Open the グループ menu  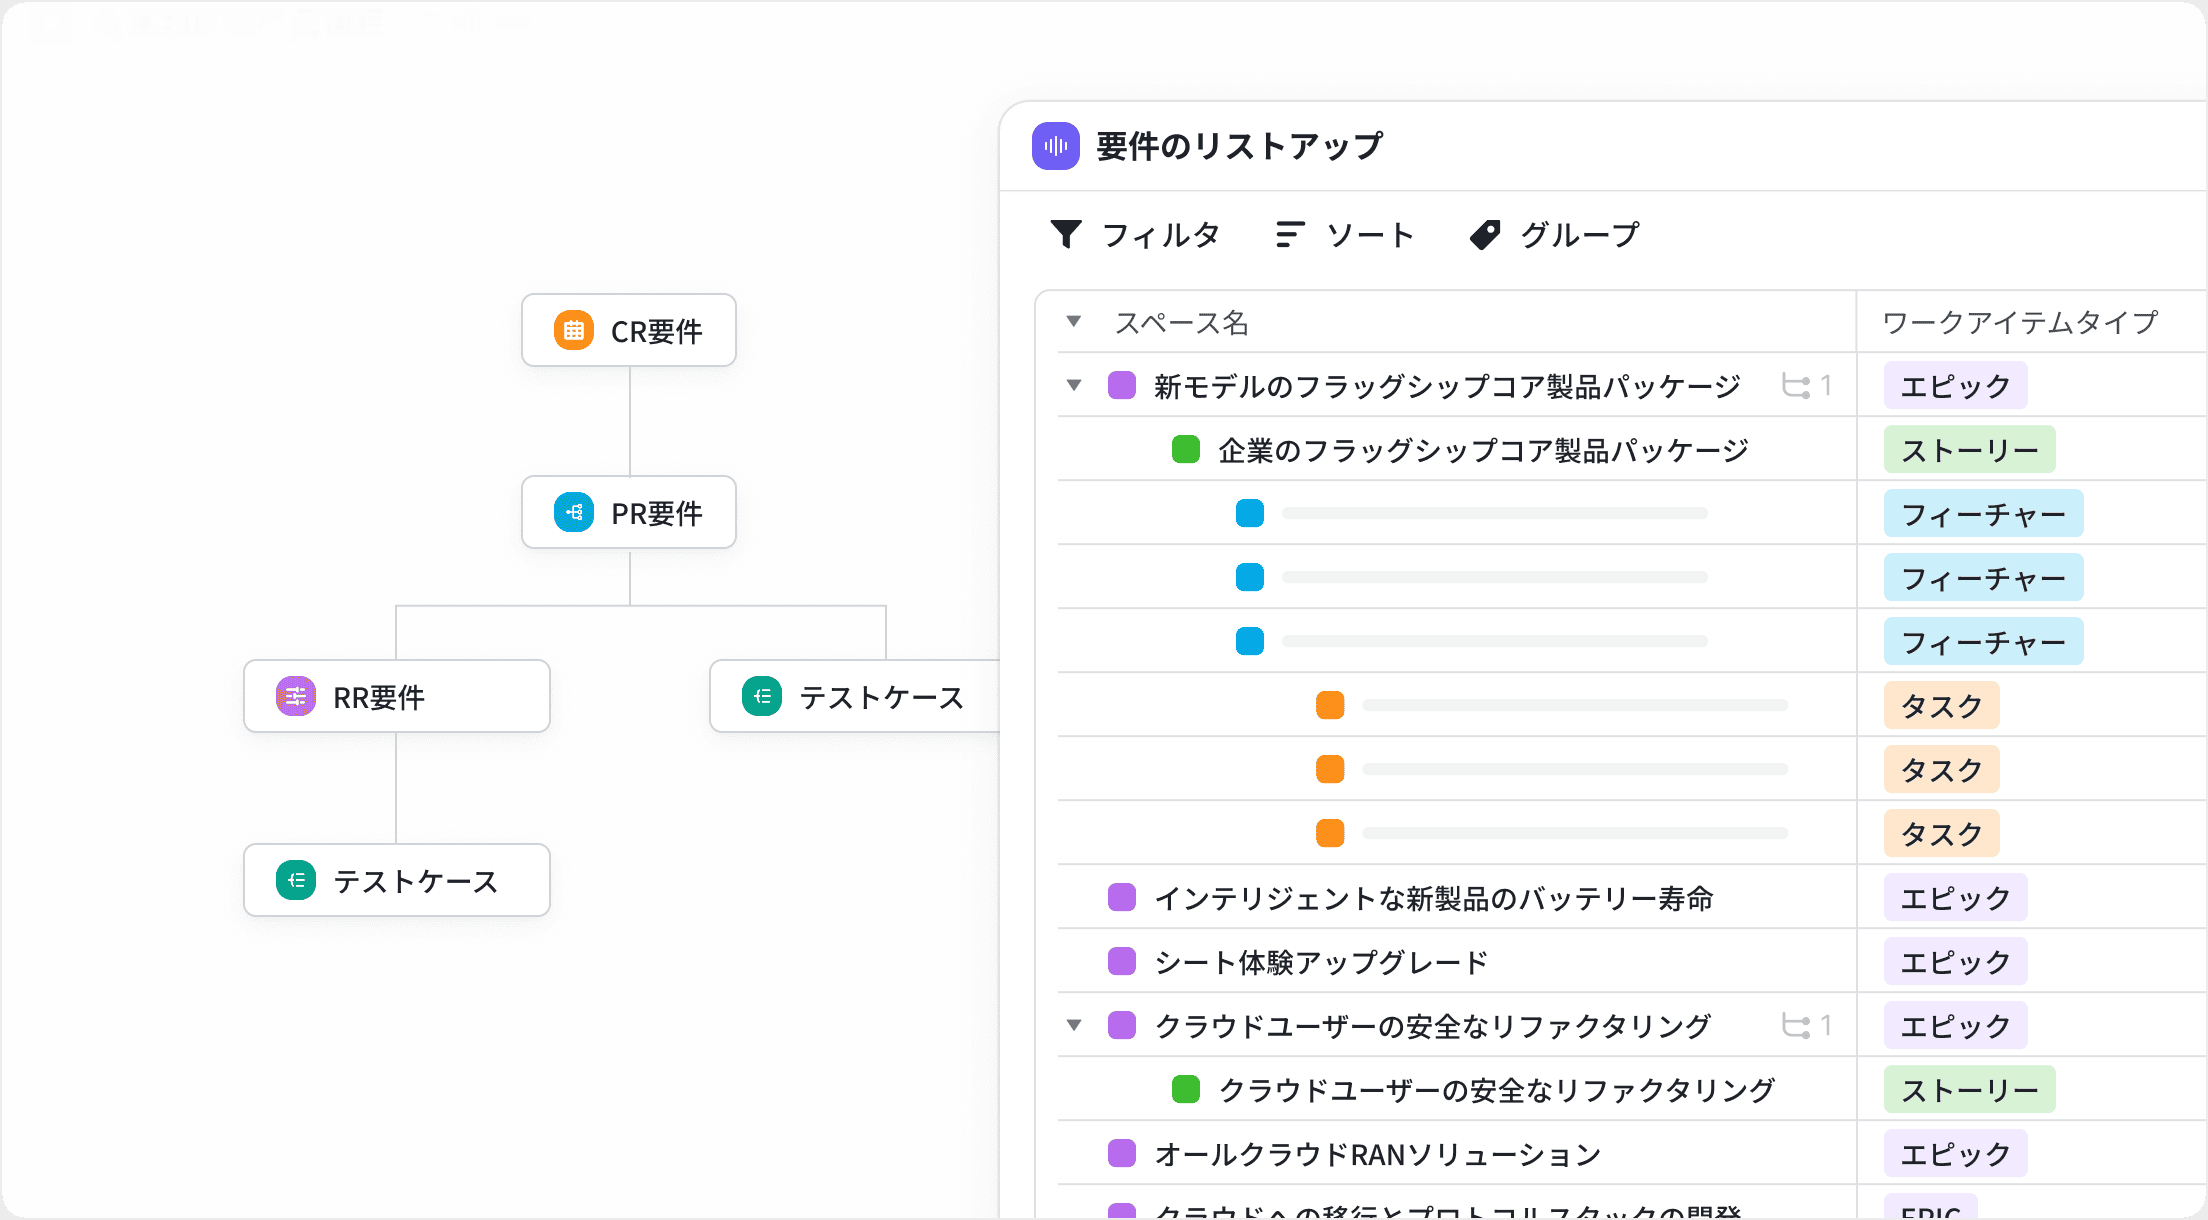[x=1577, y=233]
